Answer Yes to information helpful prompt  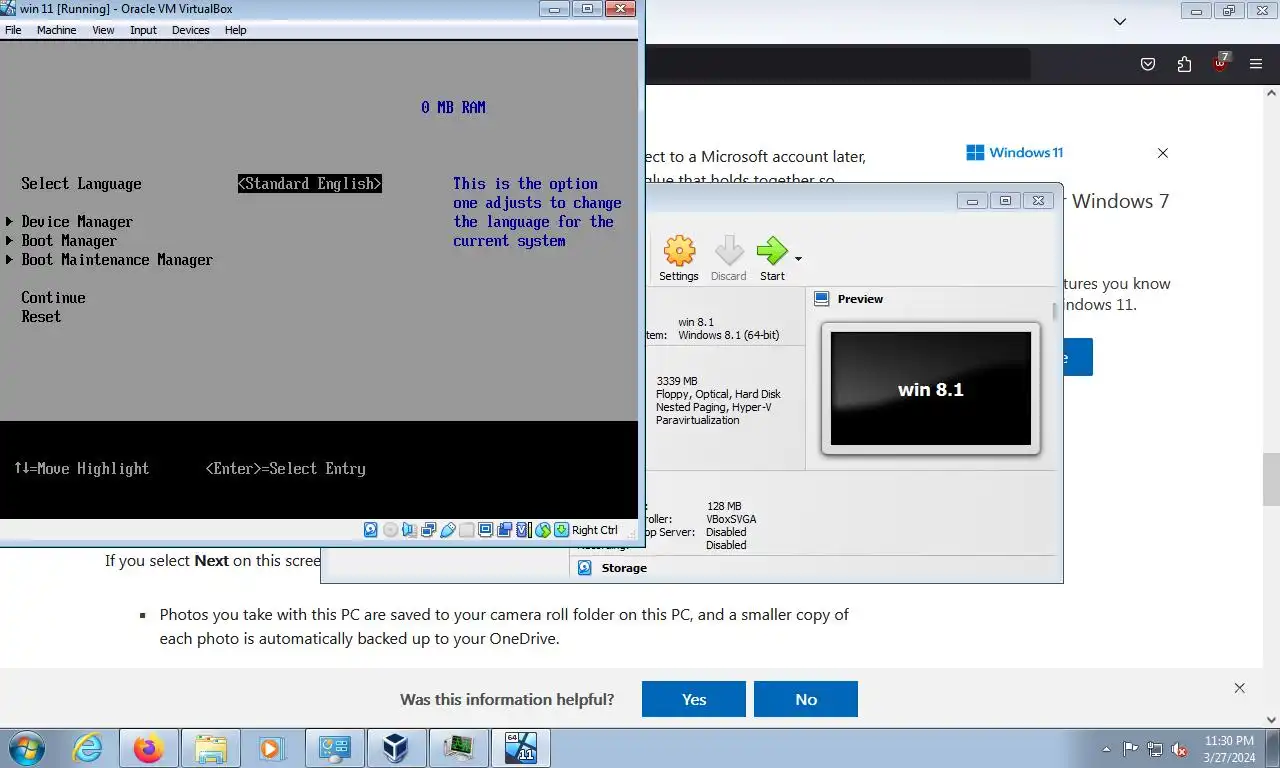[694, 699]
